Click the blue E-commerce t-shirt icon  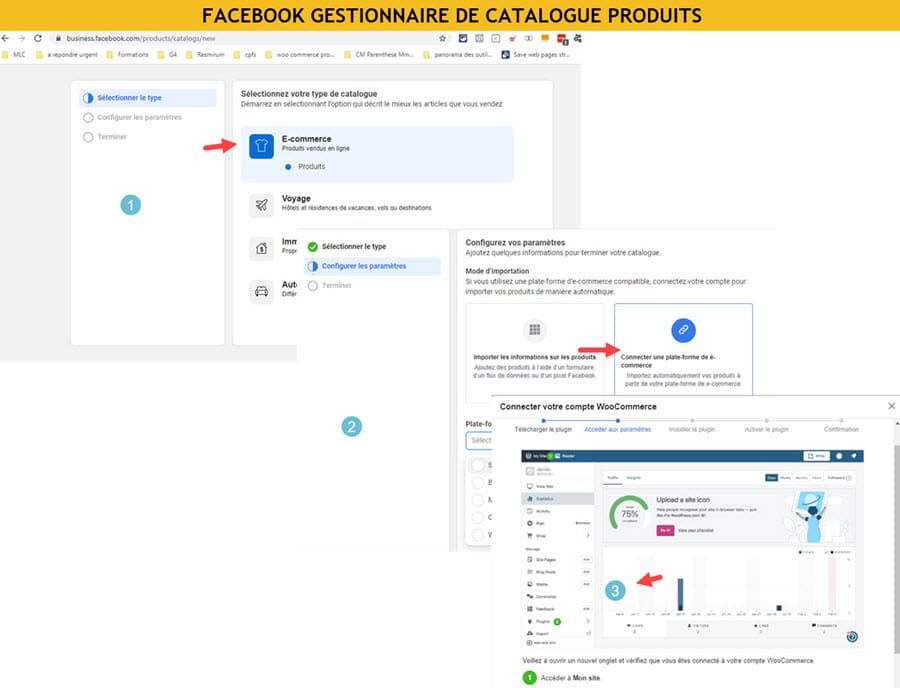261,146
